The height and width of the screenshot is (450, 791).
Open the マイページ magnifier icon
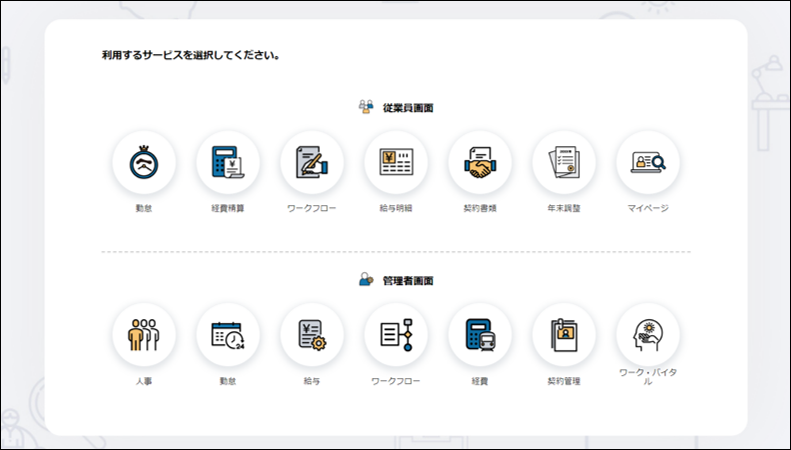click(x=648, y=163)
